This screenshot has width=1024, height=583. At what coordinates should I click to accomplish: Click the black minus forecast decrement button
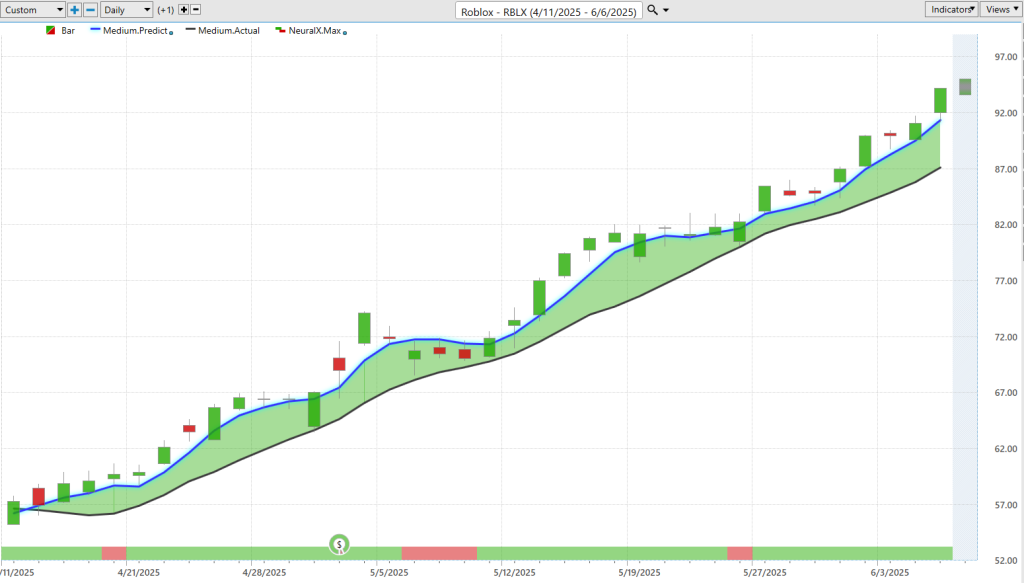[195, 10]
